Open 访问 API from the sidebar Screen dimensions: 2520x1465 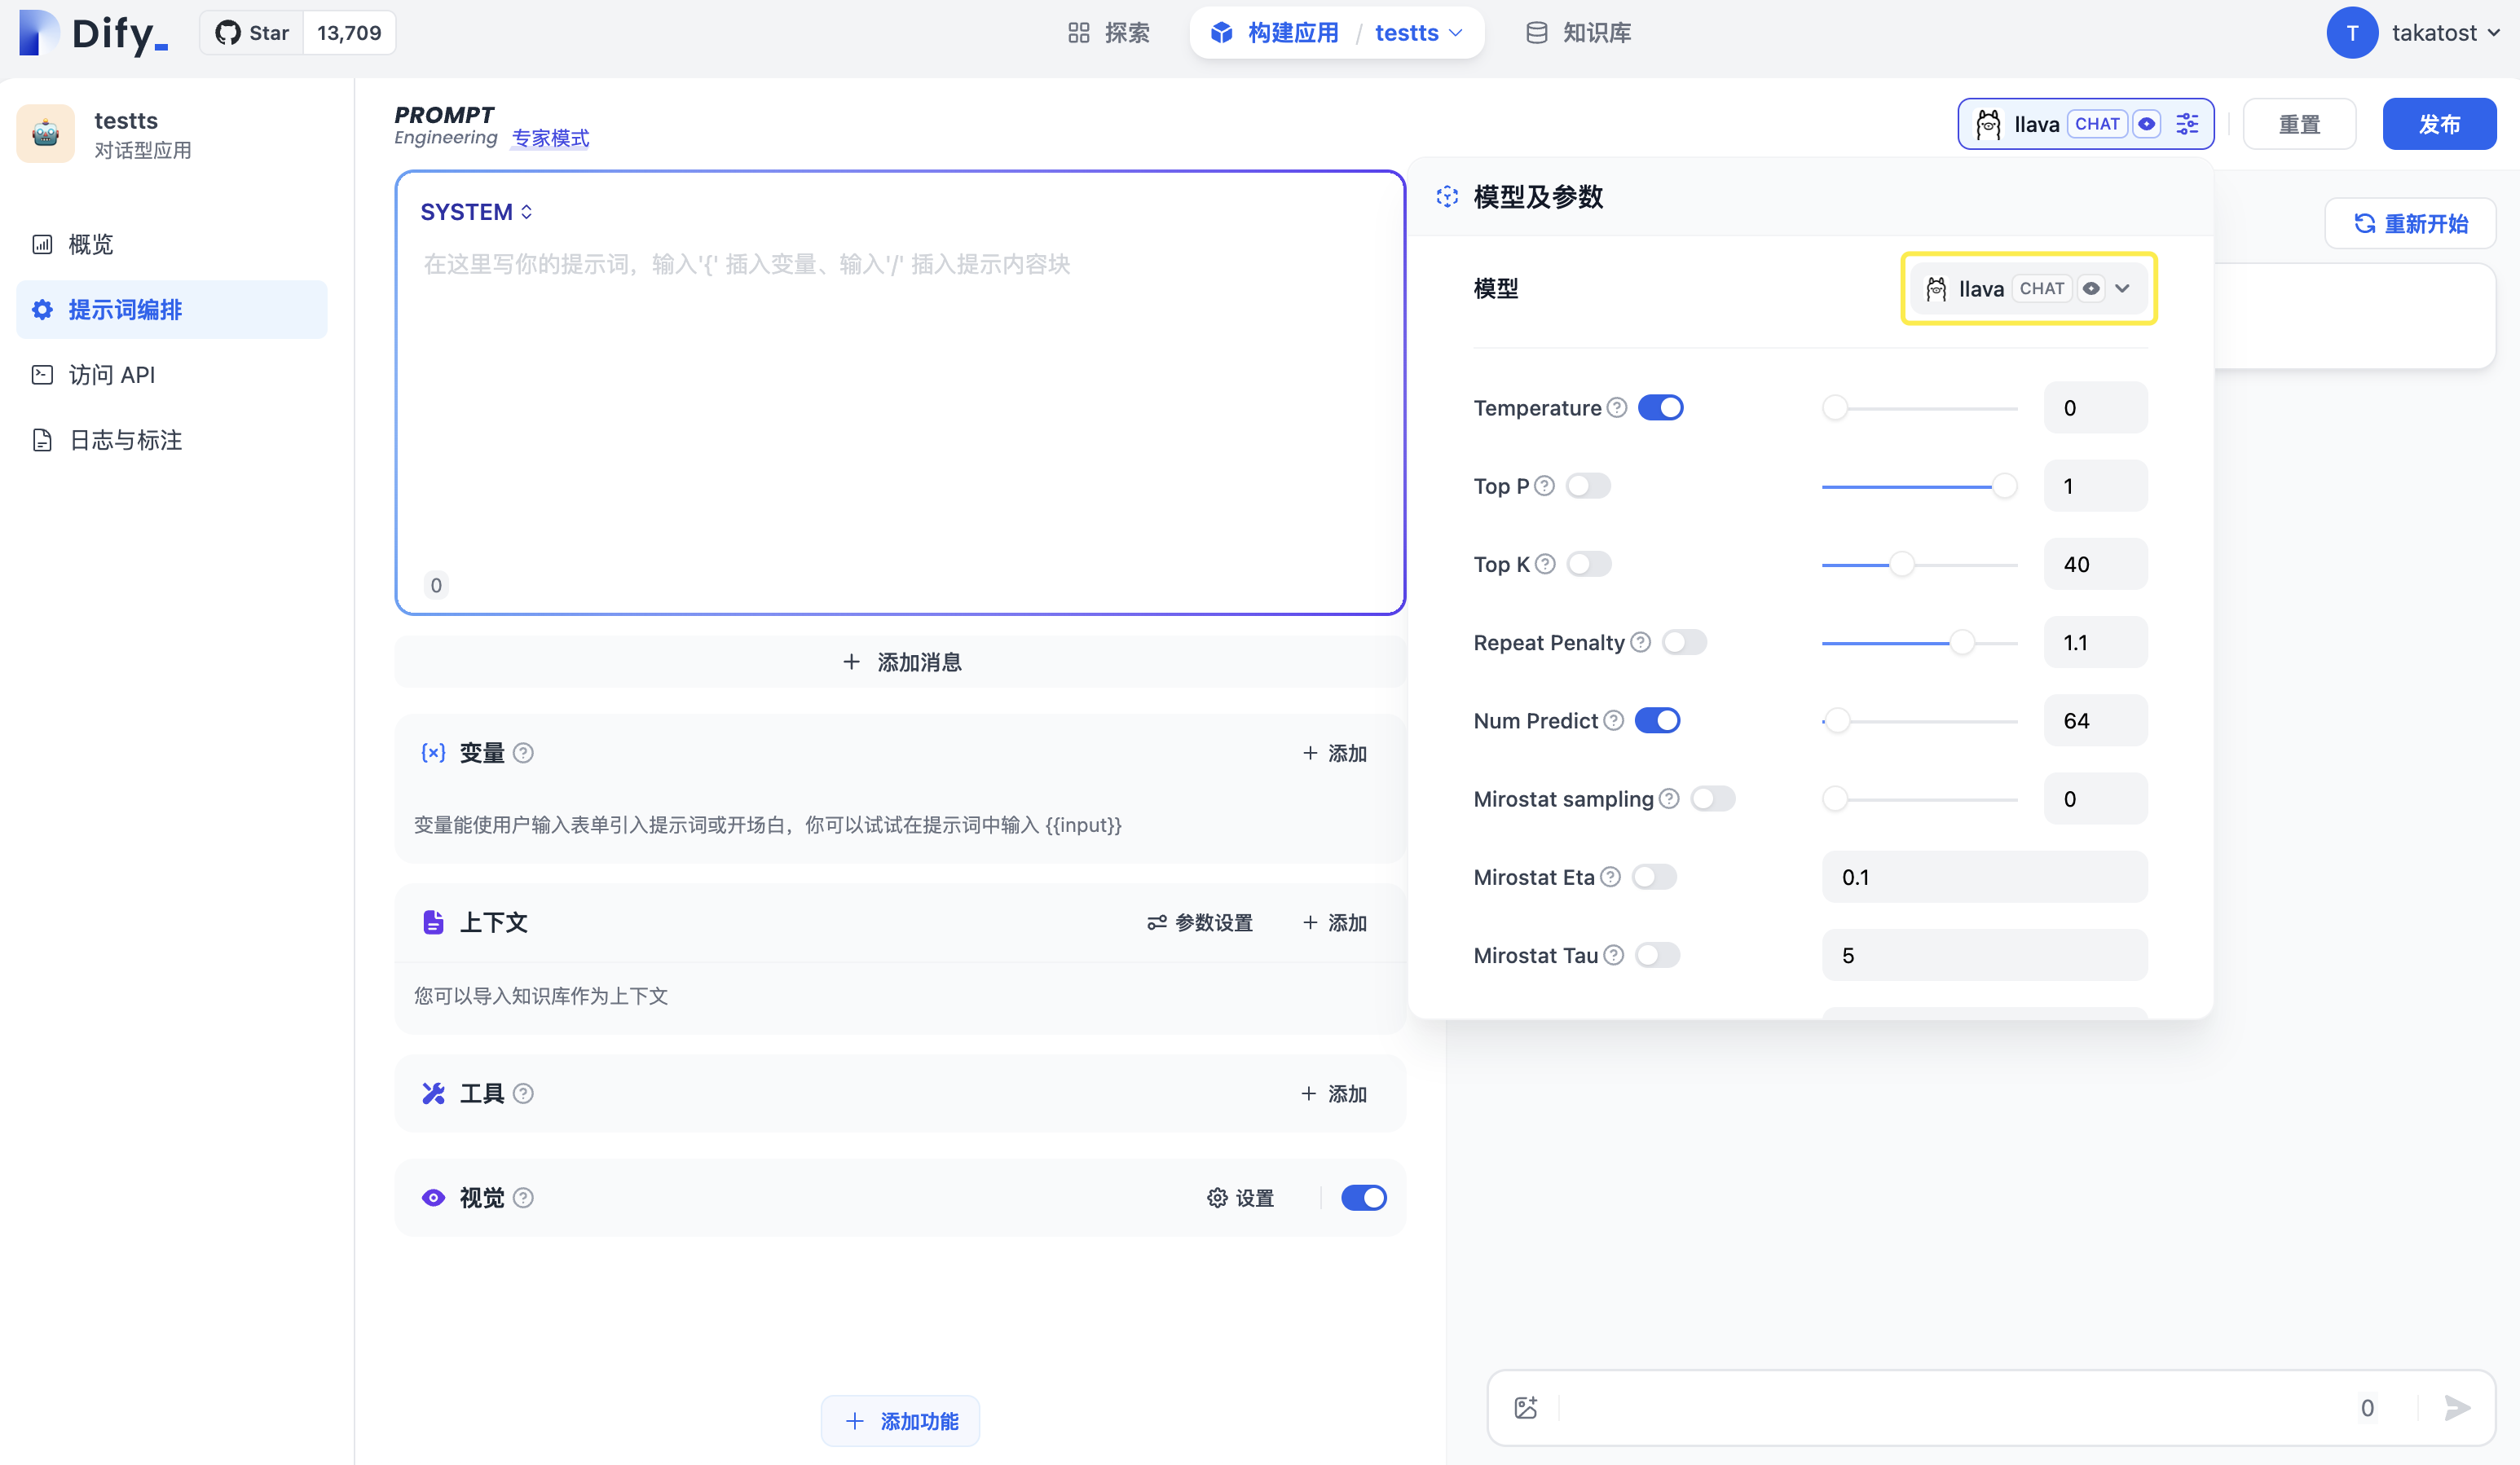tap(111, 374)
